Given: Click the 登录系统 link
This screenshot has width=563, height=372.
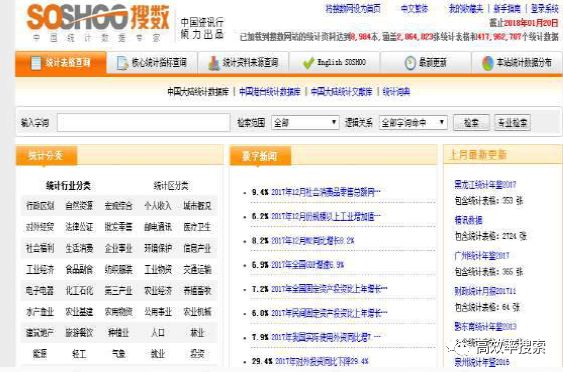Looking at the screenshot, I should click(x=545, y=9).
